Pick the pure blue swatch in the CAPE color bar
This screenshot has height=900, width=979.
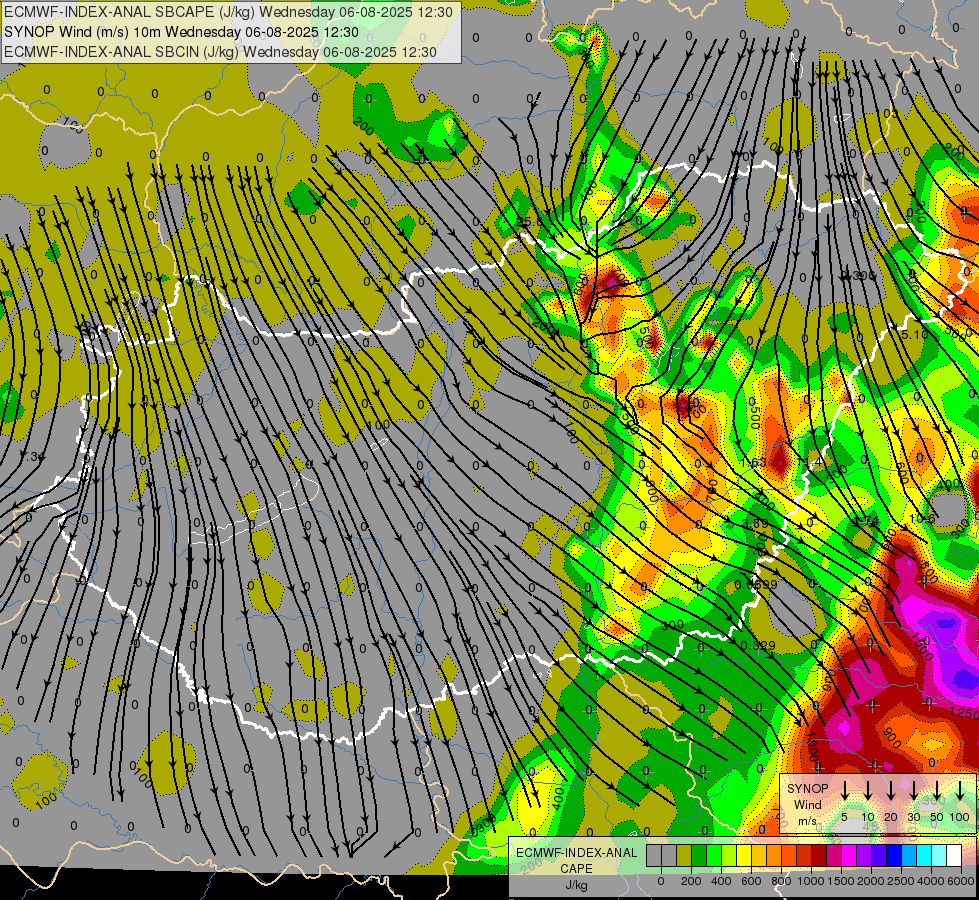point(894,855)
